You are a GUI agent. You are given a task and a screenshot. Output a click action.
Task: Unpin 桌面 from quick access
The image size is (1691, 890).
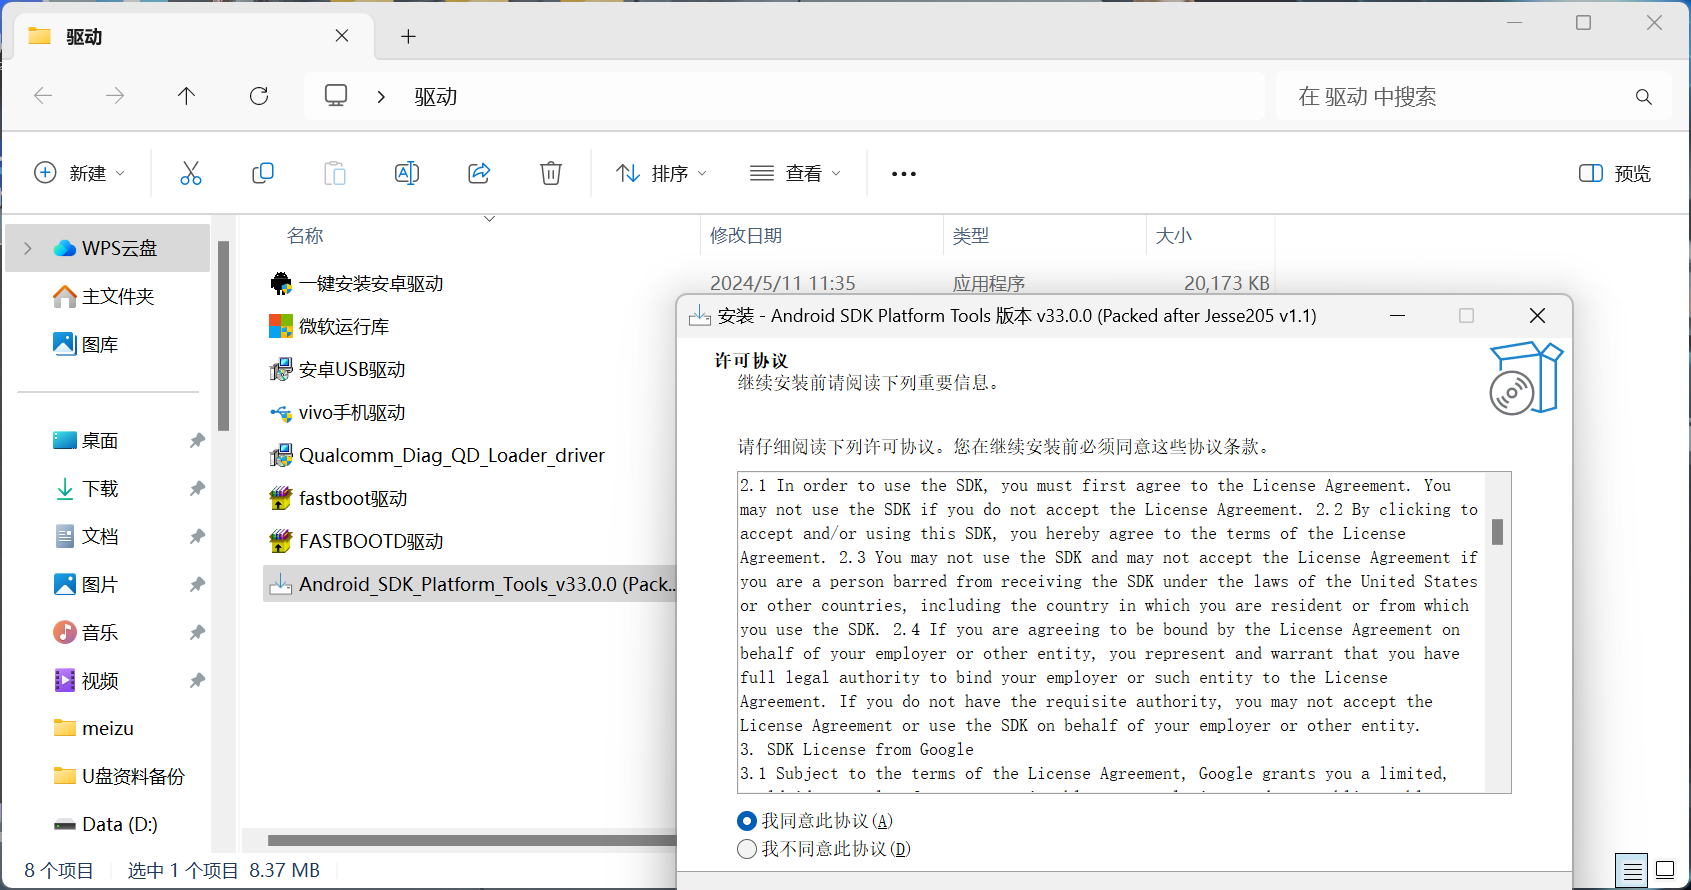tap(197, 441)
